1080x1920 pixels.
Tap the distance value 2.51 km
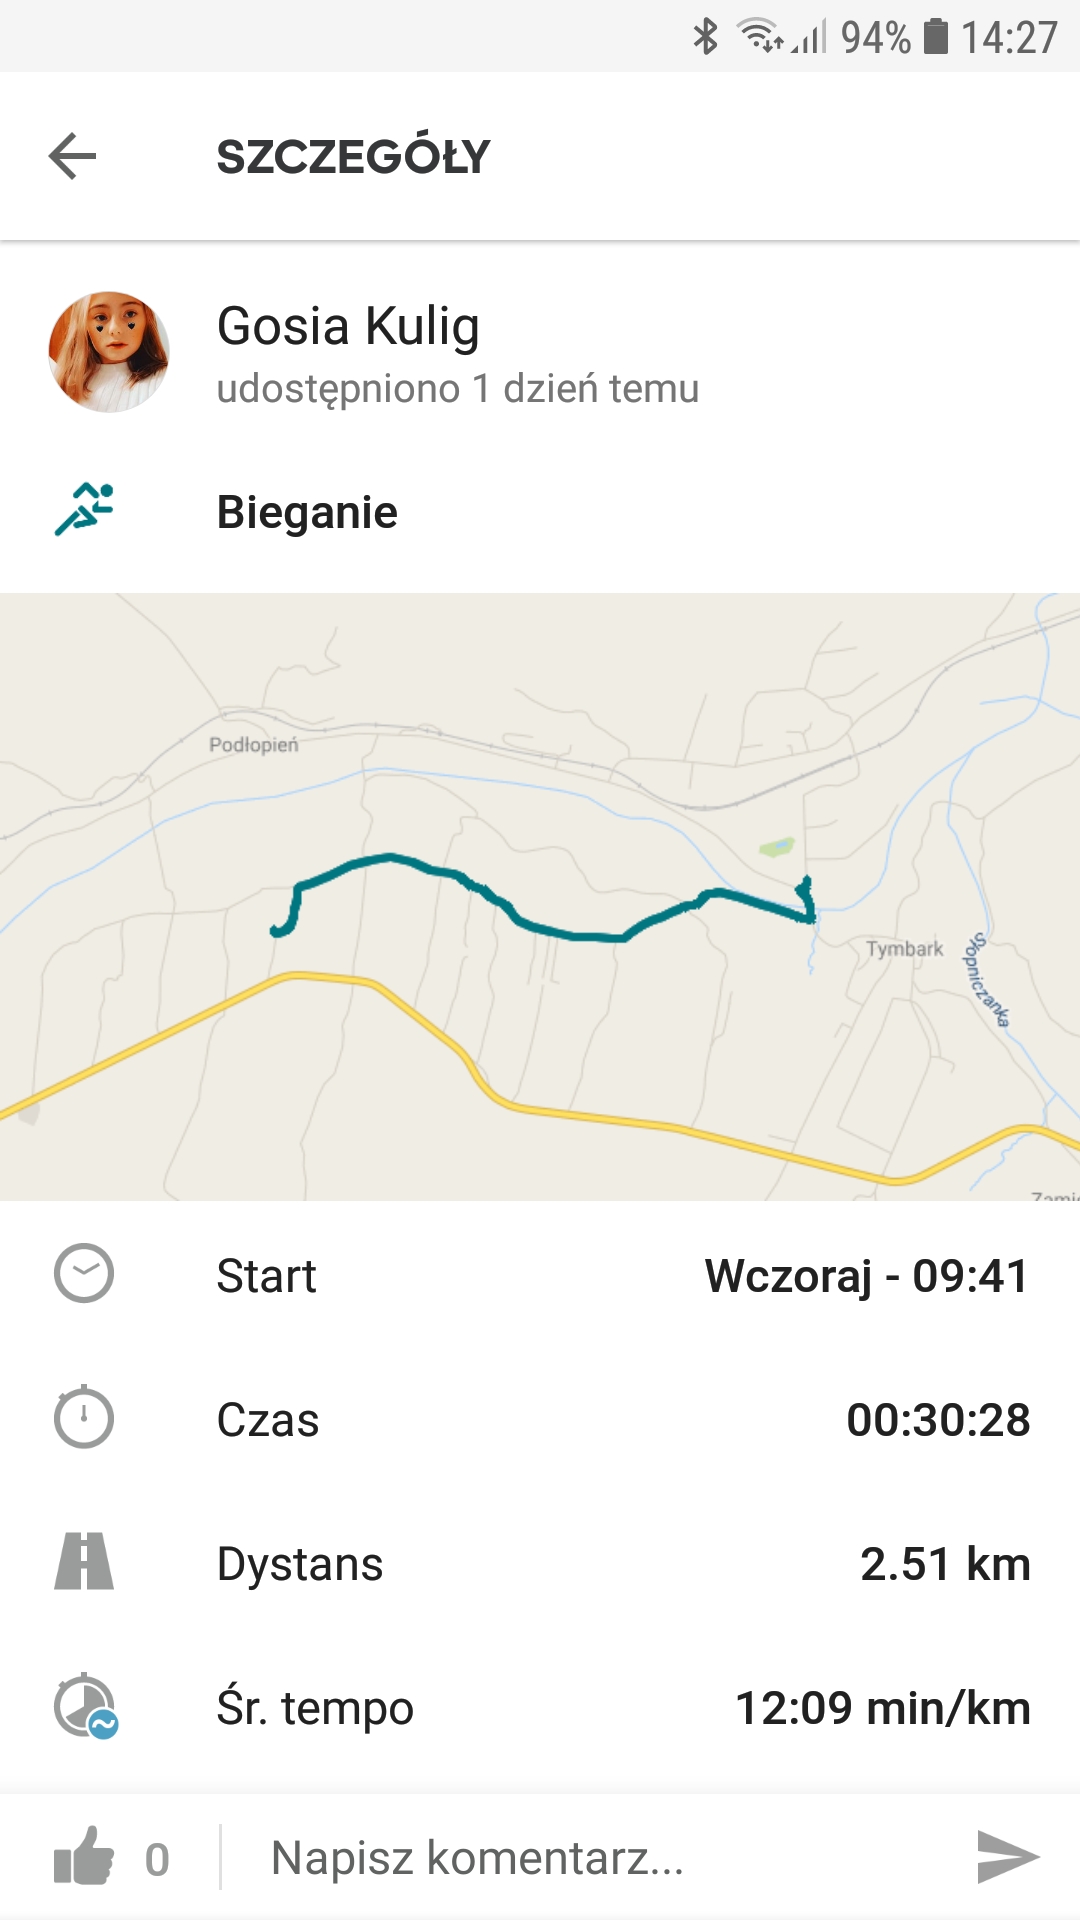coord(944,1564)
